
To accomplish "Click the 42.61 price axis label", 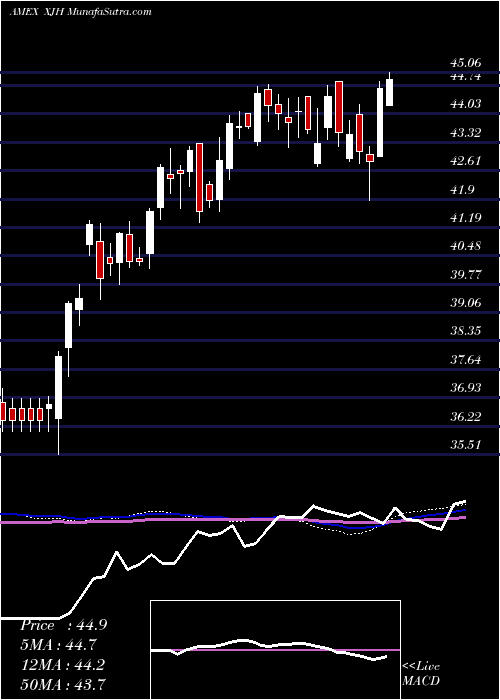I will 466,161.
